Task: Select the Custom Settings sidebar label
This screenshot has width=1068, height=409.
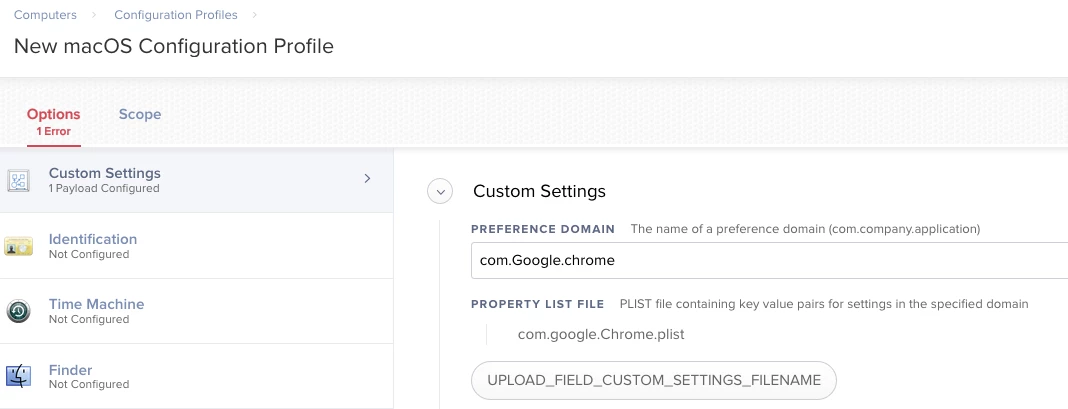Action: click(x=104, y=173)
